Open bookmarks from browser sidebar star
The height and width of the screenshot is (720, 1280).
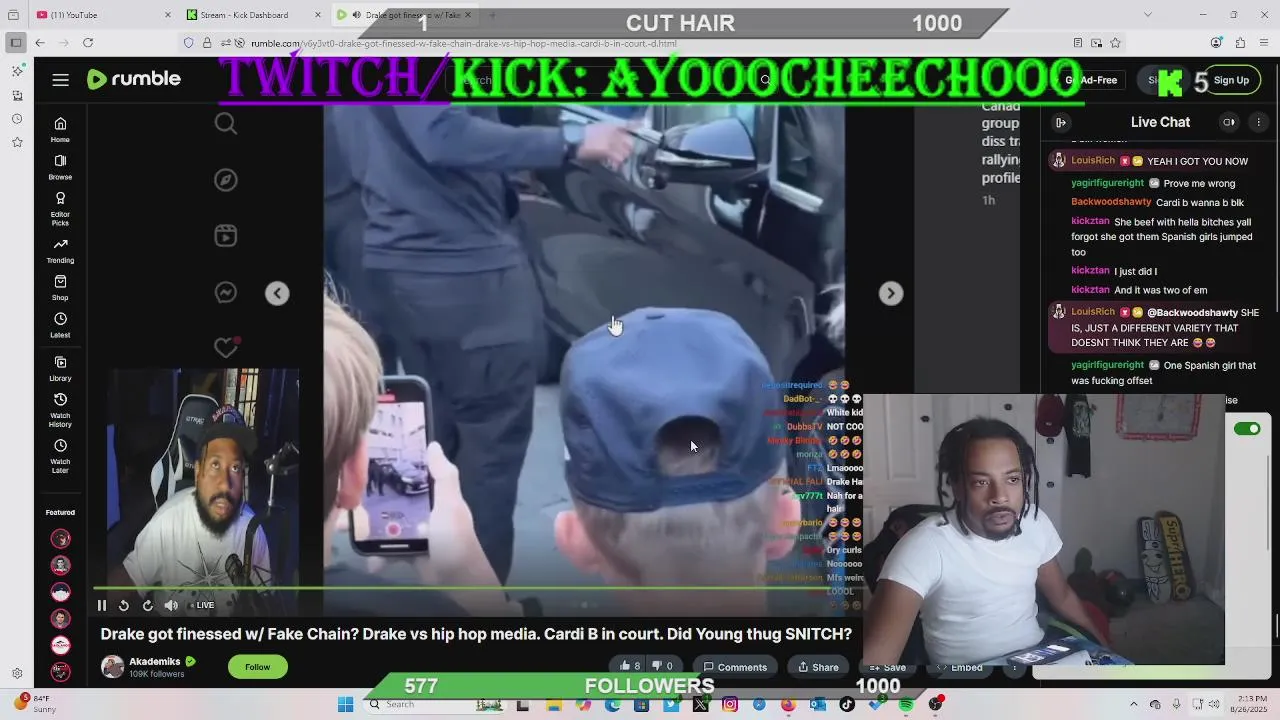point(17,142)
